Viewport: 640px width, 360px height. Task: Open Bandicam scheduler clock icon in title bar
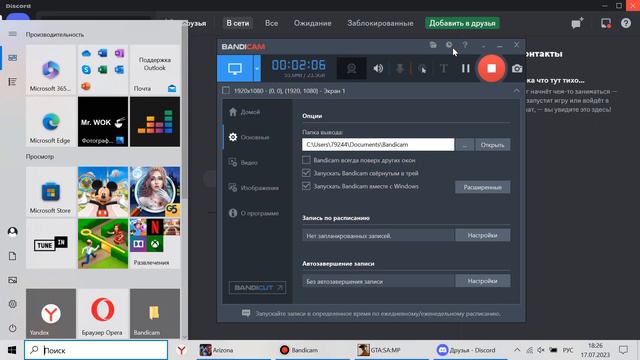tap(449, 45)
